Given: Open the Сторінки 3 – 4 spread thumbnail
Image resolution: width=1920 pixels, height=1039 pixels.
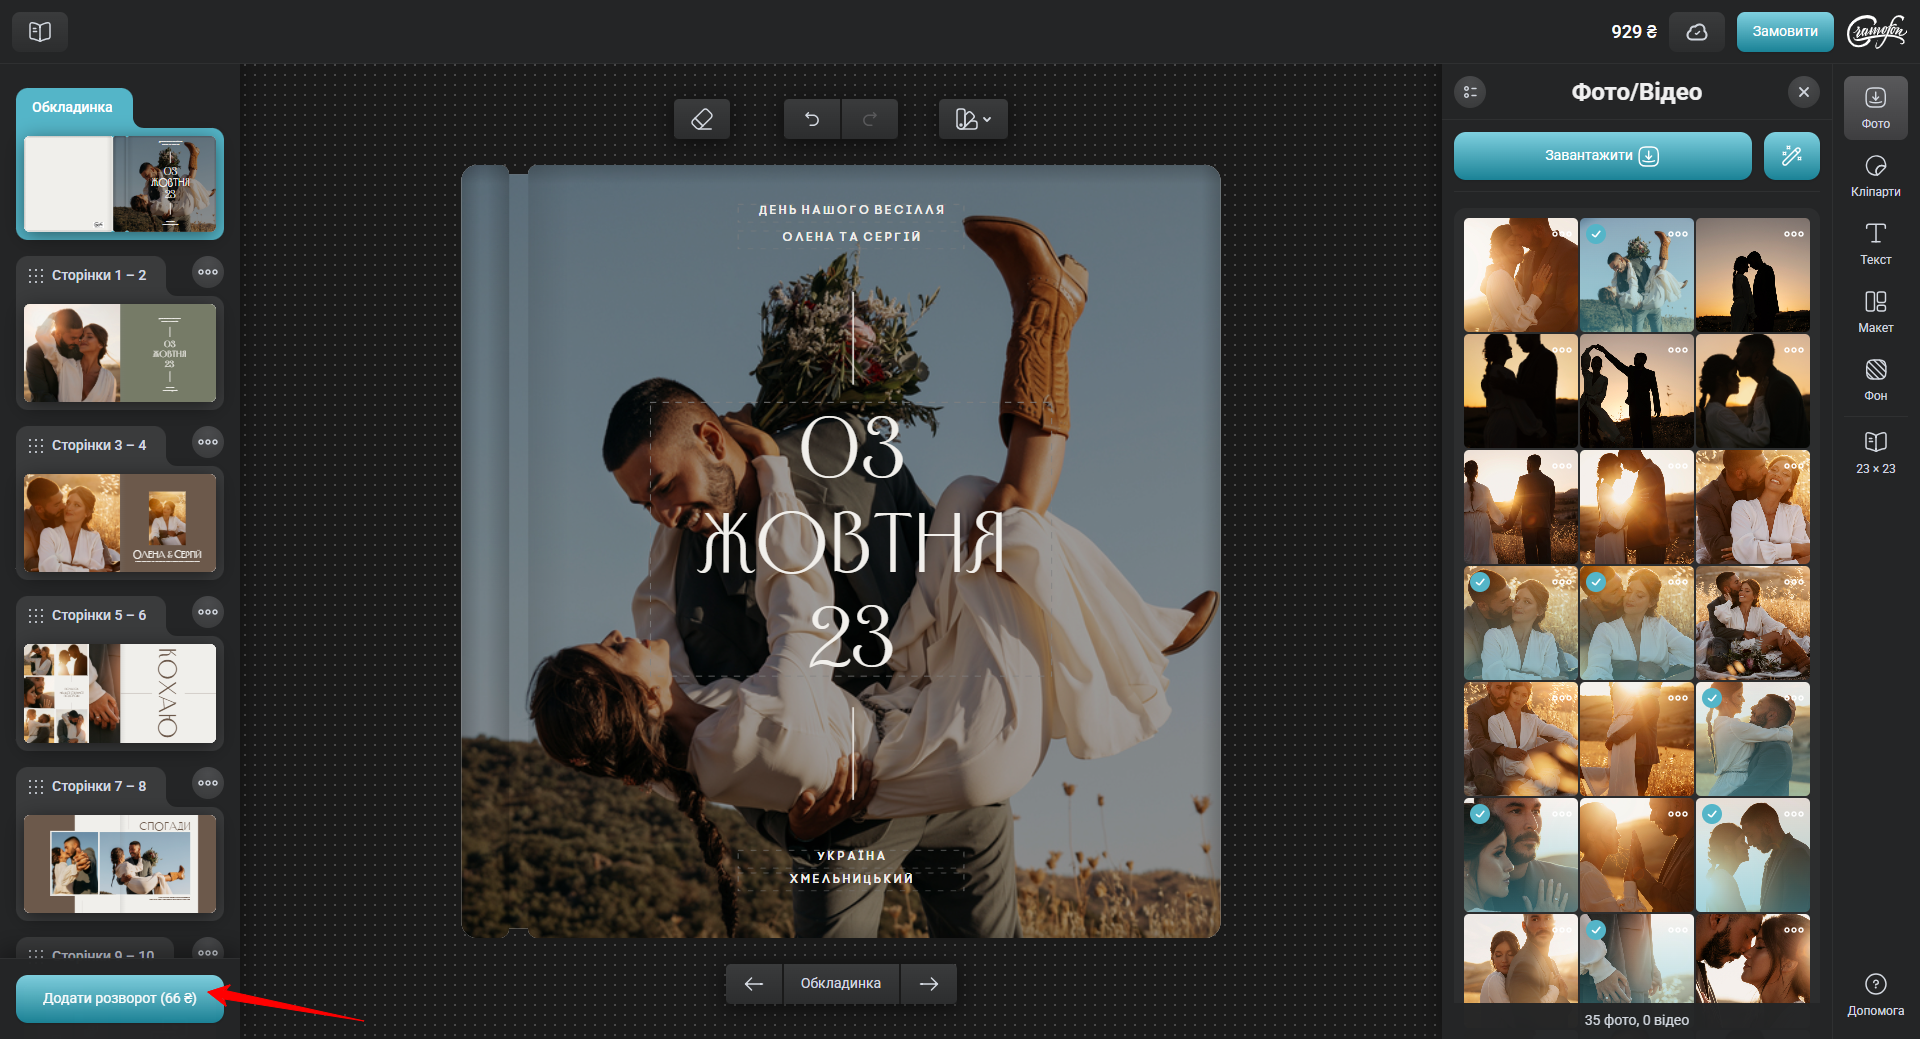Looking at the screenshot, I should click(x=120, y=523).
